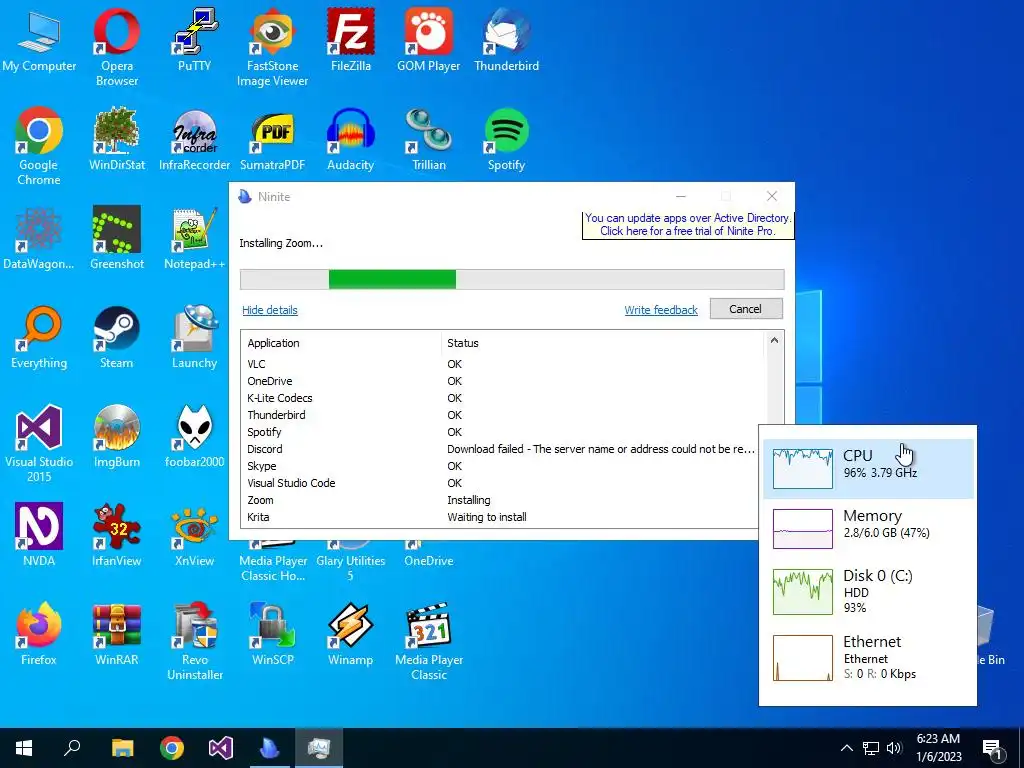Click the Glary Utilities 5 desktop label
1024x768 pixels.
coord(351,568)
